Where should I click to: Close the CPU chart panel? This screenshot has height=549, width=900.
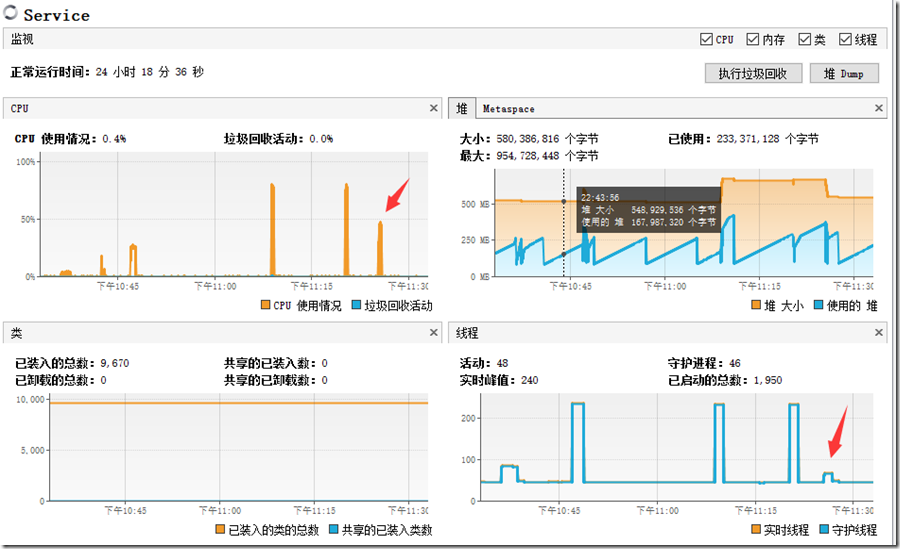433,108
